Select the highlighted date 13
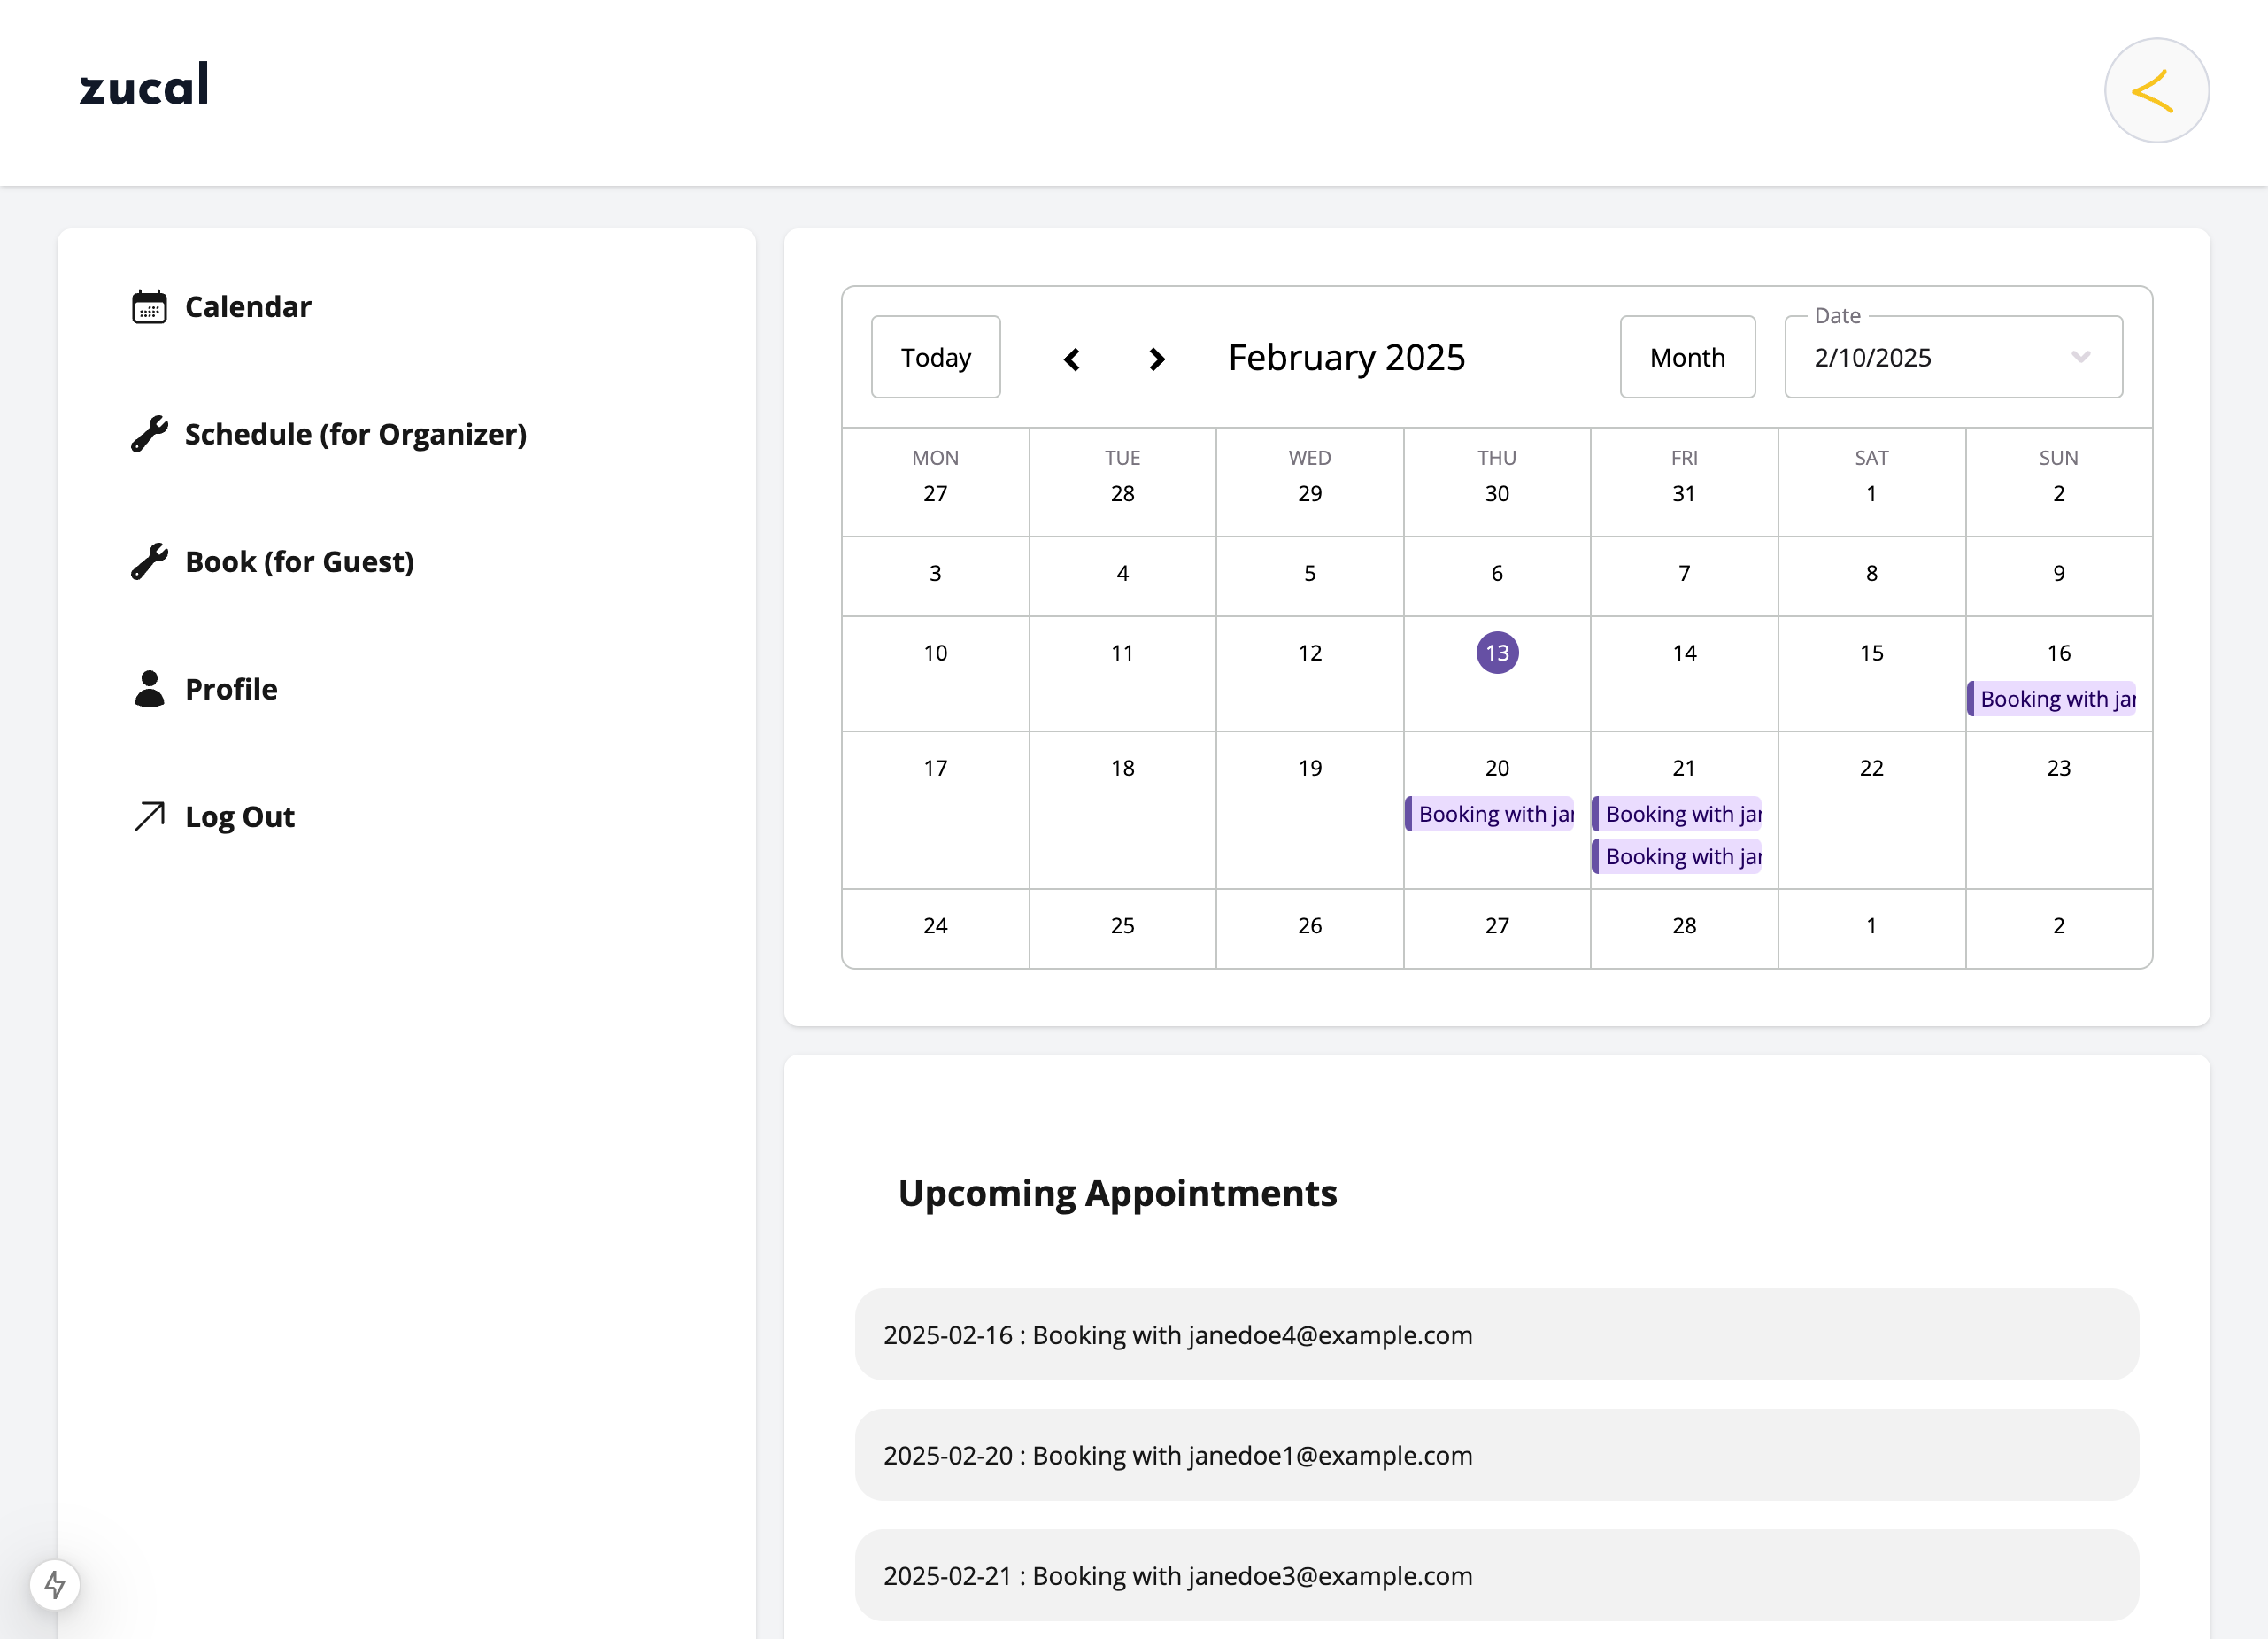The width and height of the screenshot is (2268, 1639). (x=1497, y=653)
